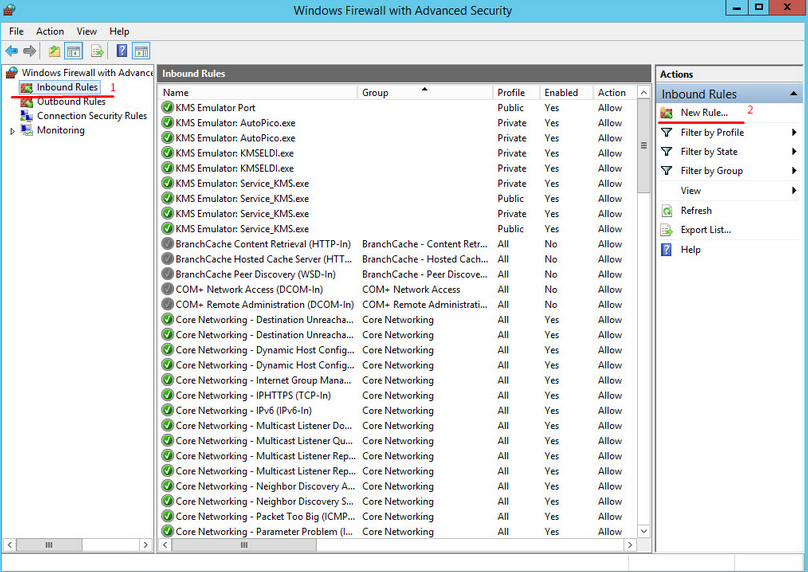The width and height of the screenshot is (808, 572).
Task: Open the Filter by Profile submenu arrow
Action: coord(794,132)
